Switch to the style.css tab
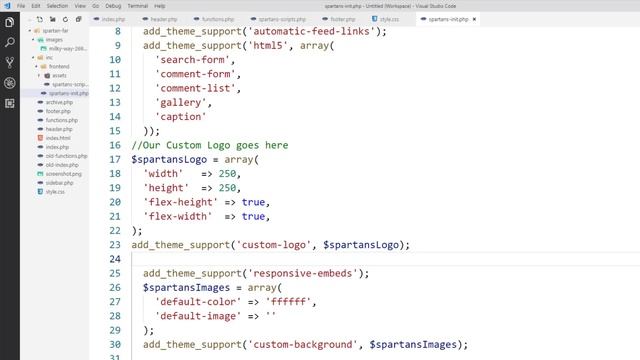The image size is (640, 360). (389, 19)
